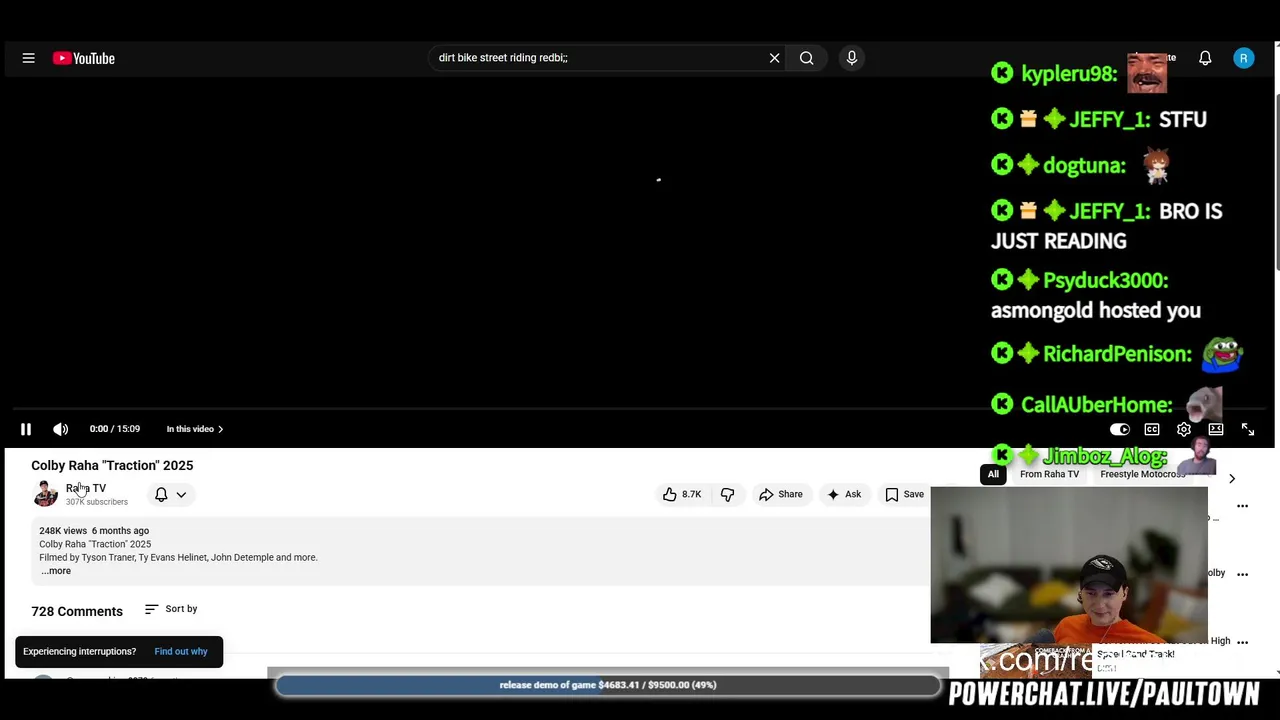Screen dimensions: 1280x720
Task: Open the account avatar menu
Action: (1243, 58)
